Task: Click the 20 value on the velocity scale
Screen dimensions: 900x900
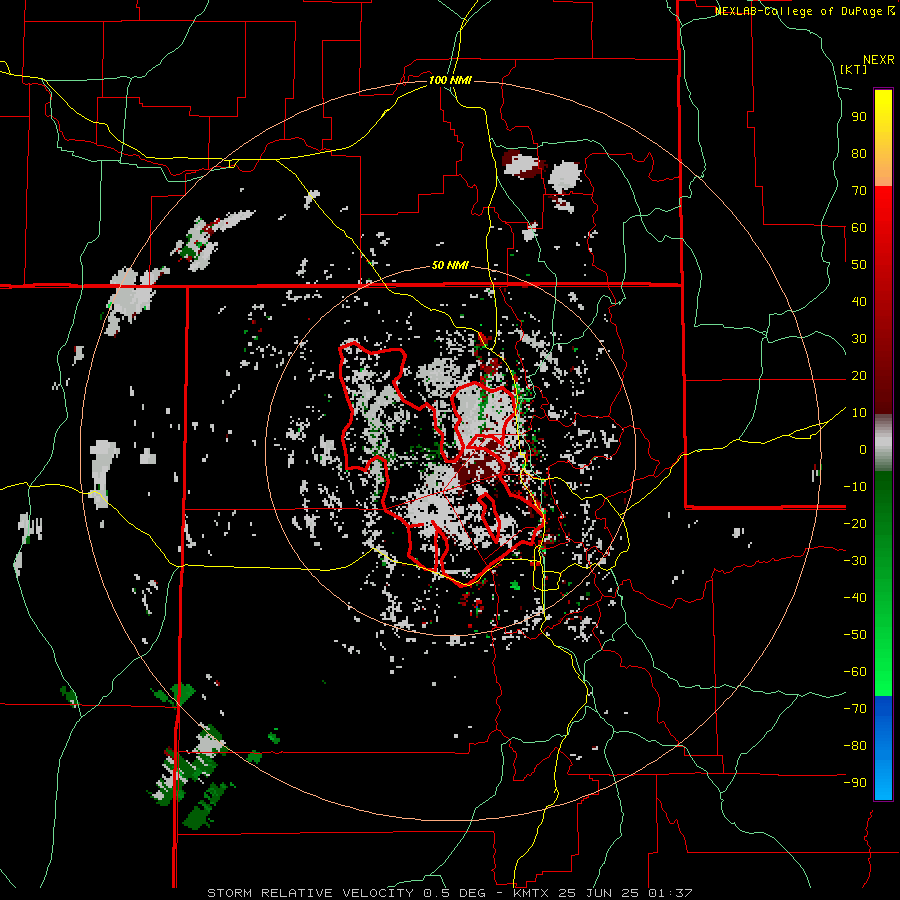Action: pyautogui.click(x=859, y=375)
